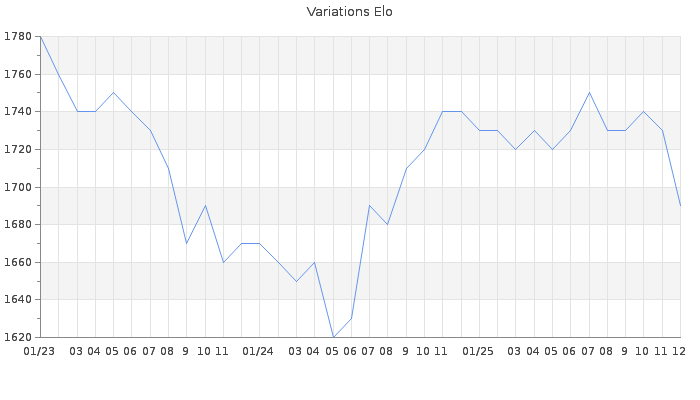Screen dimensions: 700x400
Task: Select the 1660 y-axis label
Action: tap(18, 262)
